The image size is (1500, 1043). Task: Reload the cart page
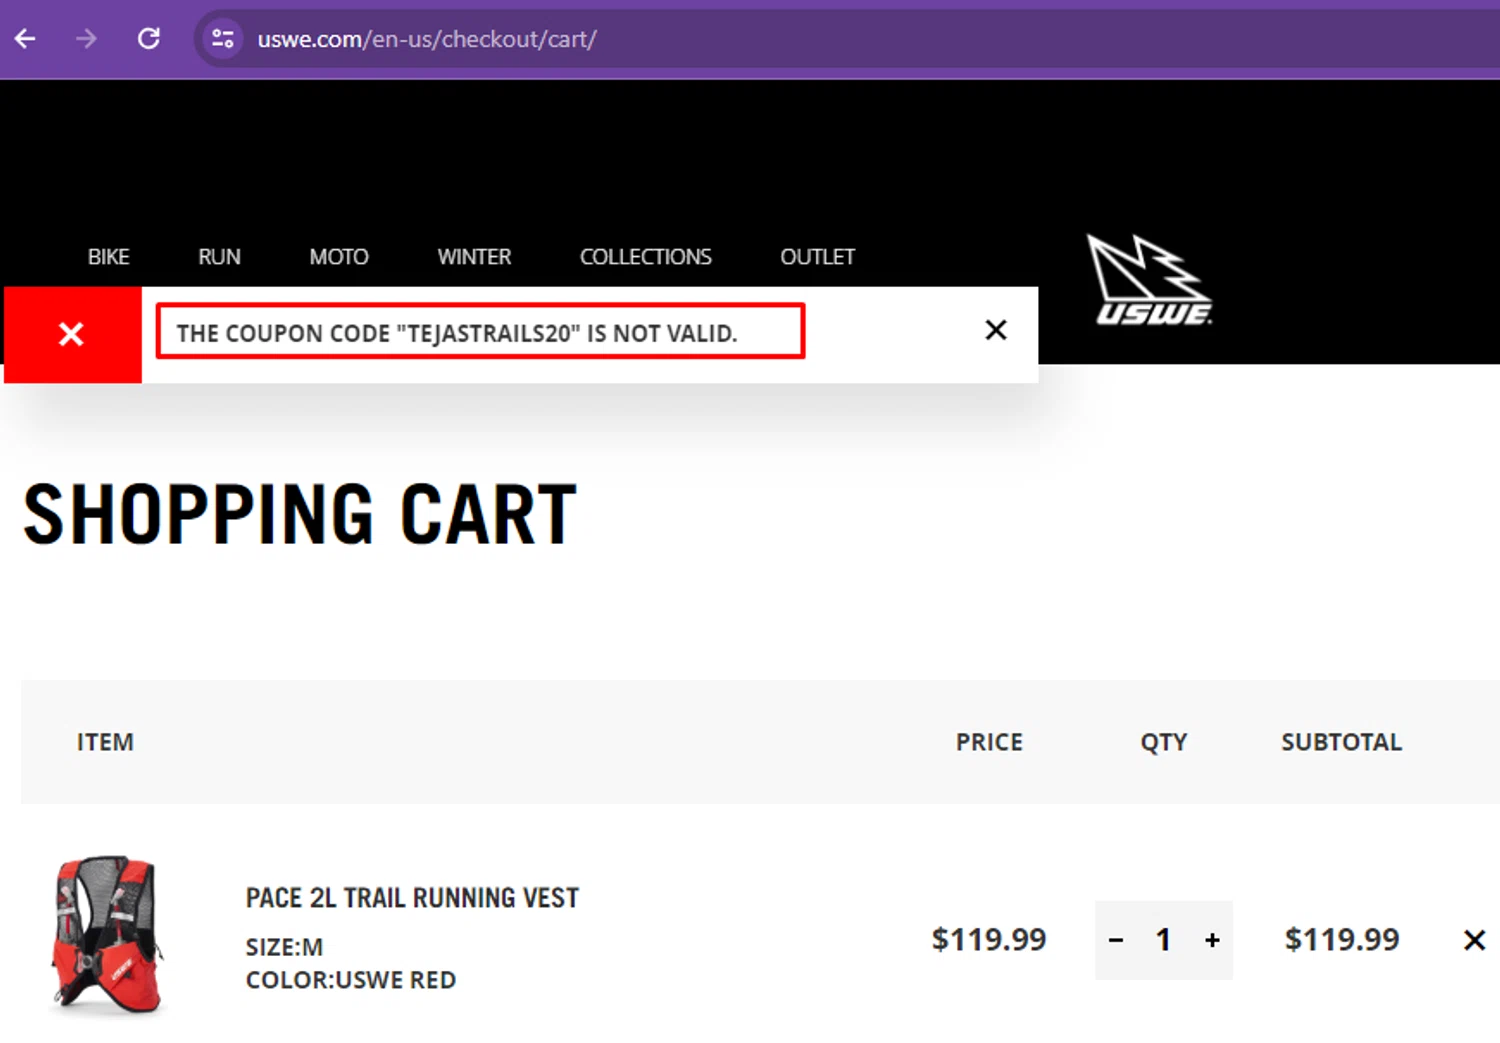pyautogui.click(x=149, y=39)
